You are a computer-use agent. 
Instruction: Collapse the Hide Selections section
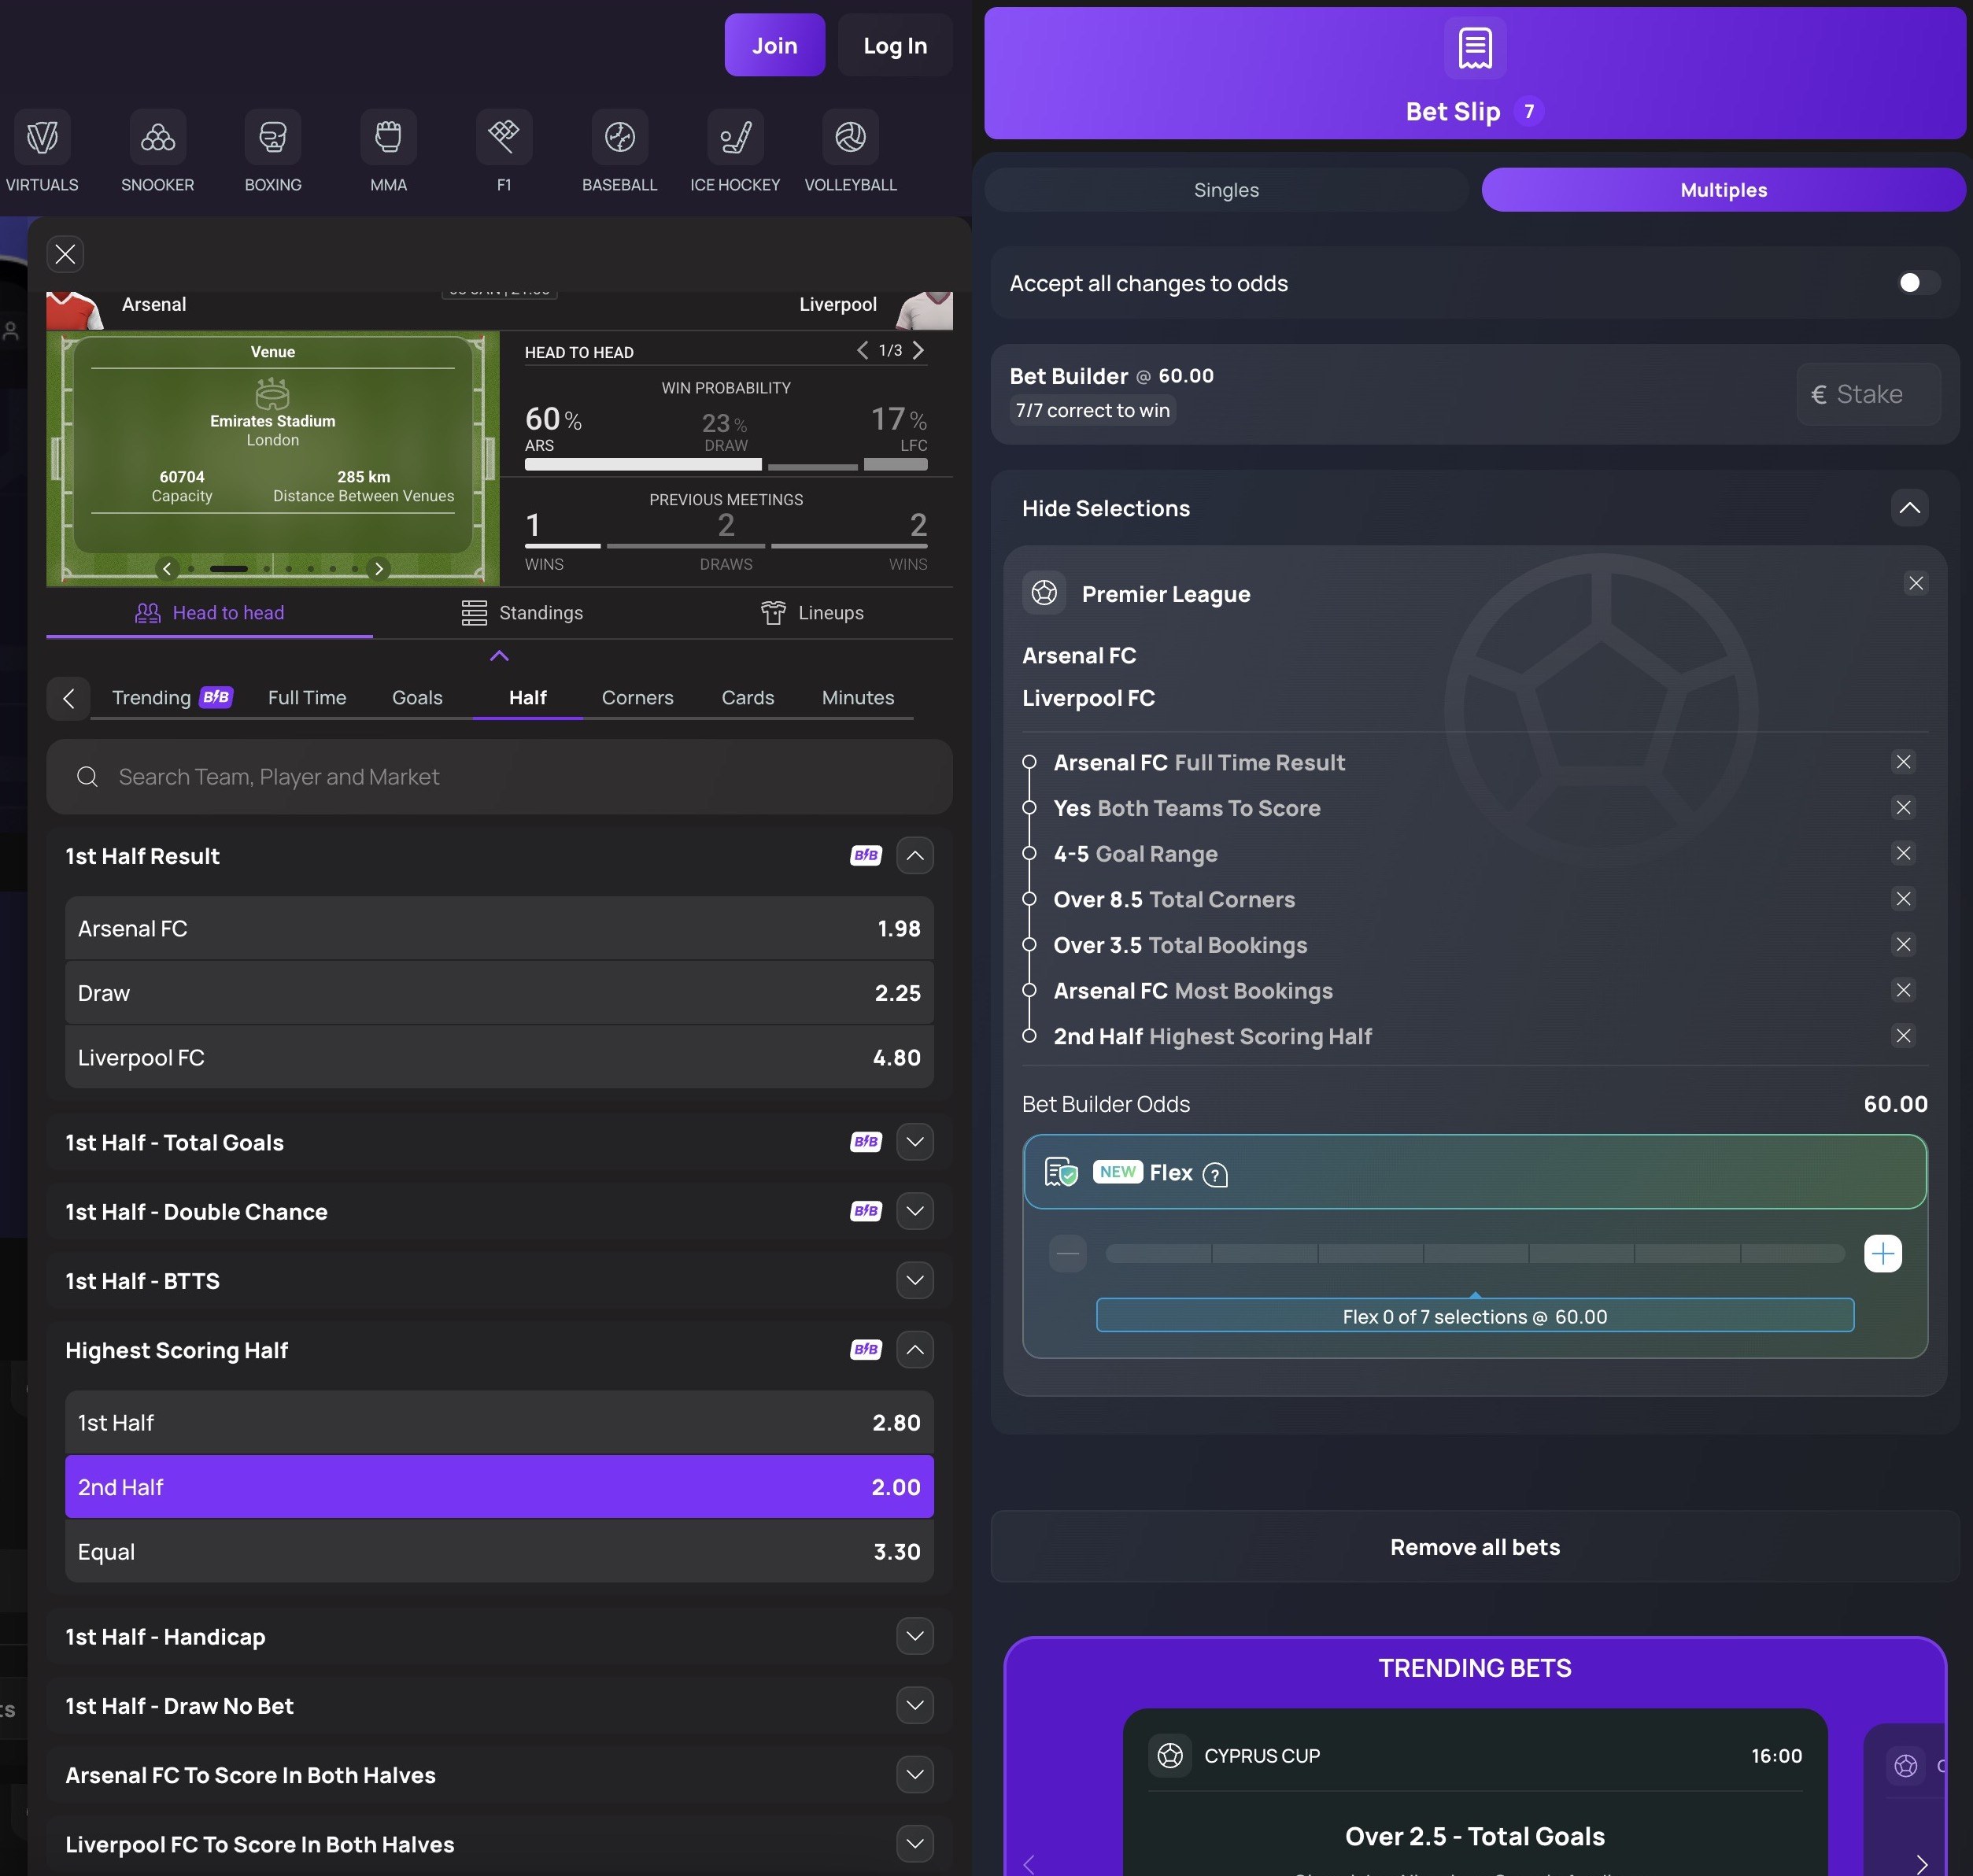click(1909, 508)
